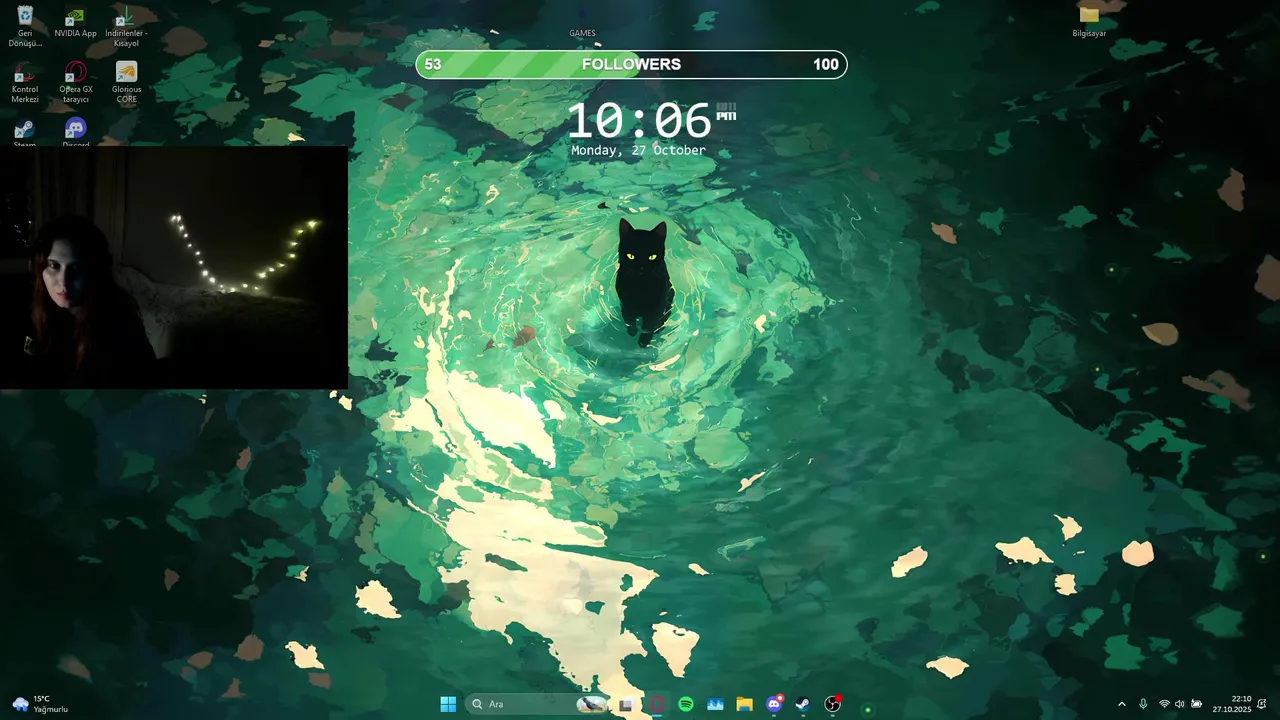
Task: Open Discord from the taskbar
Action: (x=774, y=704)
